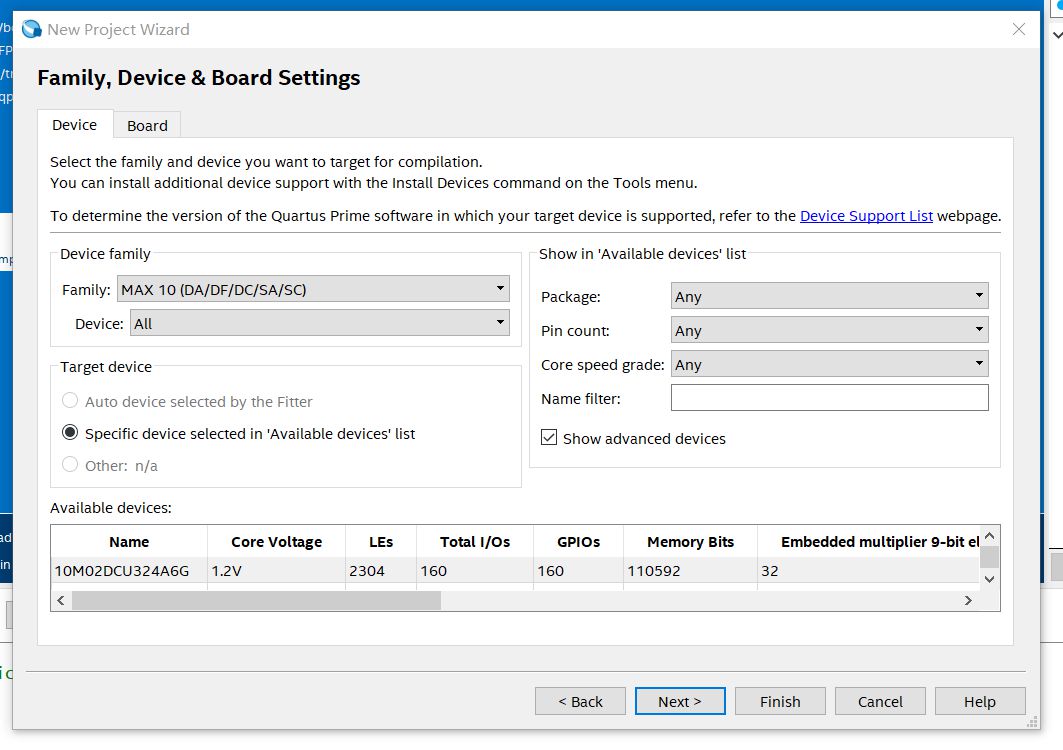The width and height of the screenshot is (1063, 750).
Task: Select Specific device in Available devices list option
Action: (70, 433)
